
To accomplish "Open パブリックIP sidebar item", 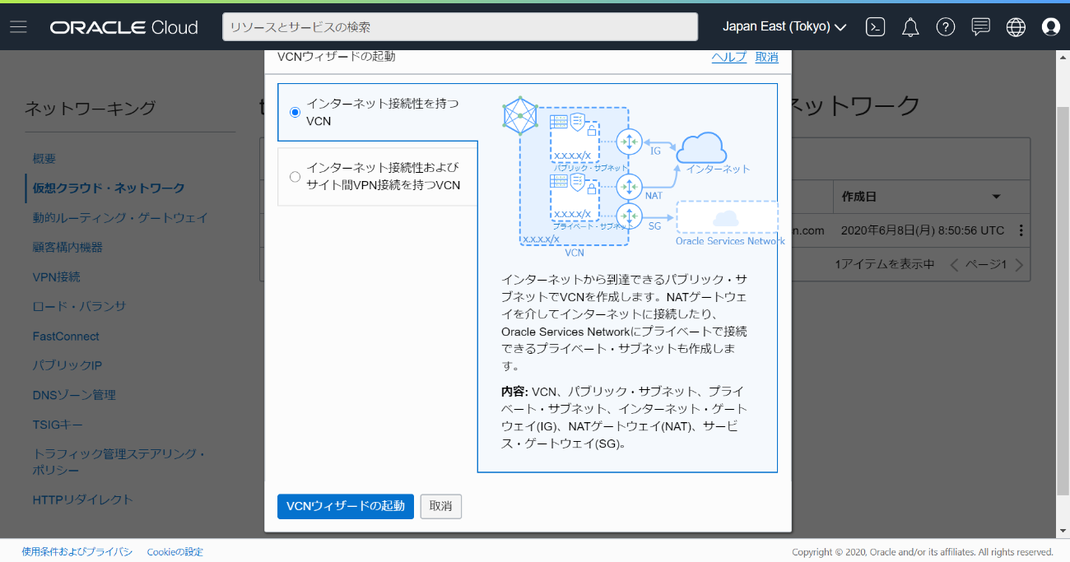I will coord(67,366).
